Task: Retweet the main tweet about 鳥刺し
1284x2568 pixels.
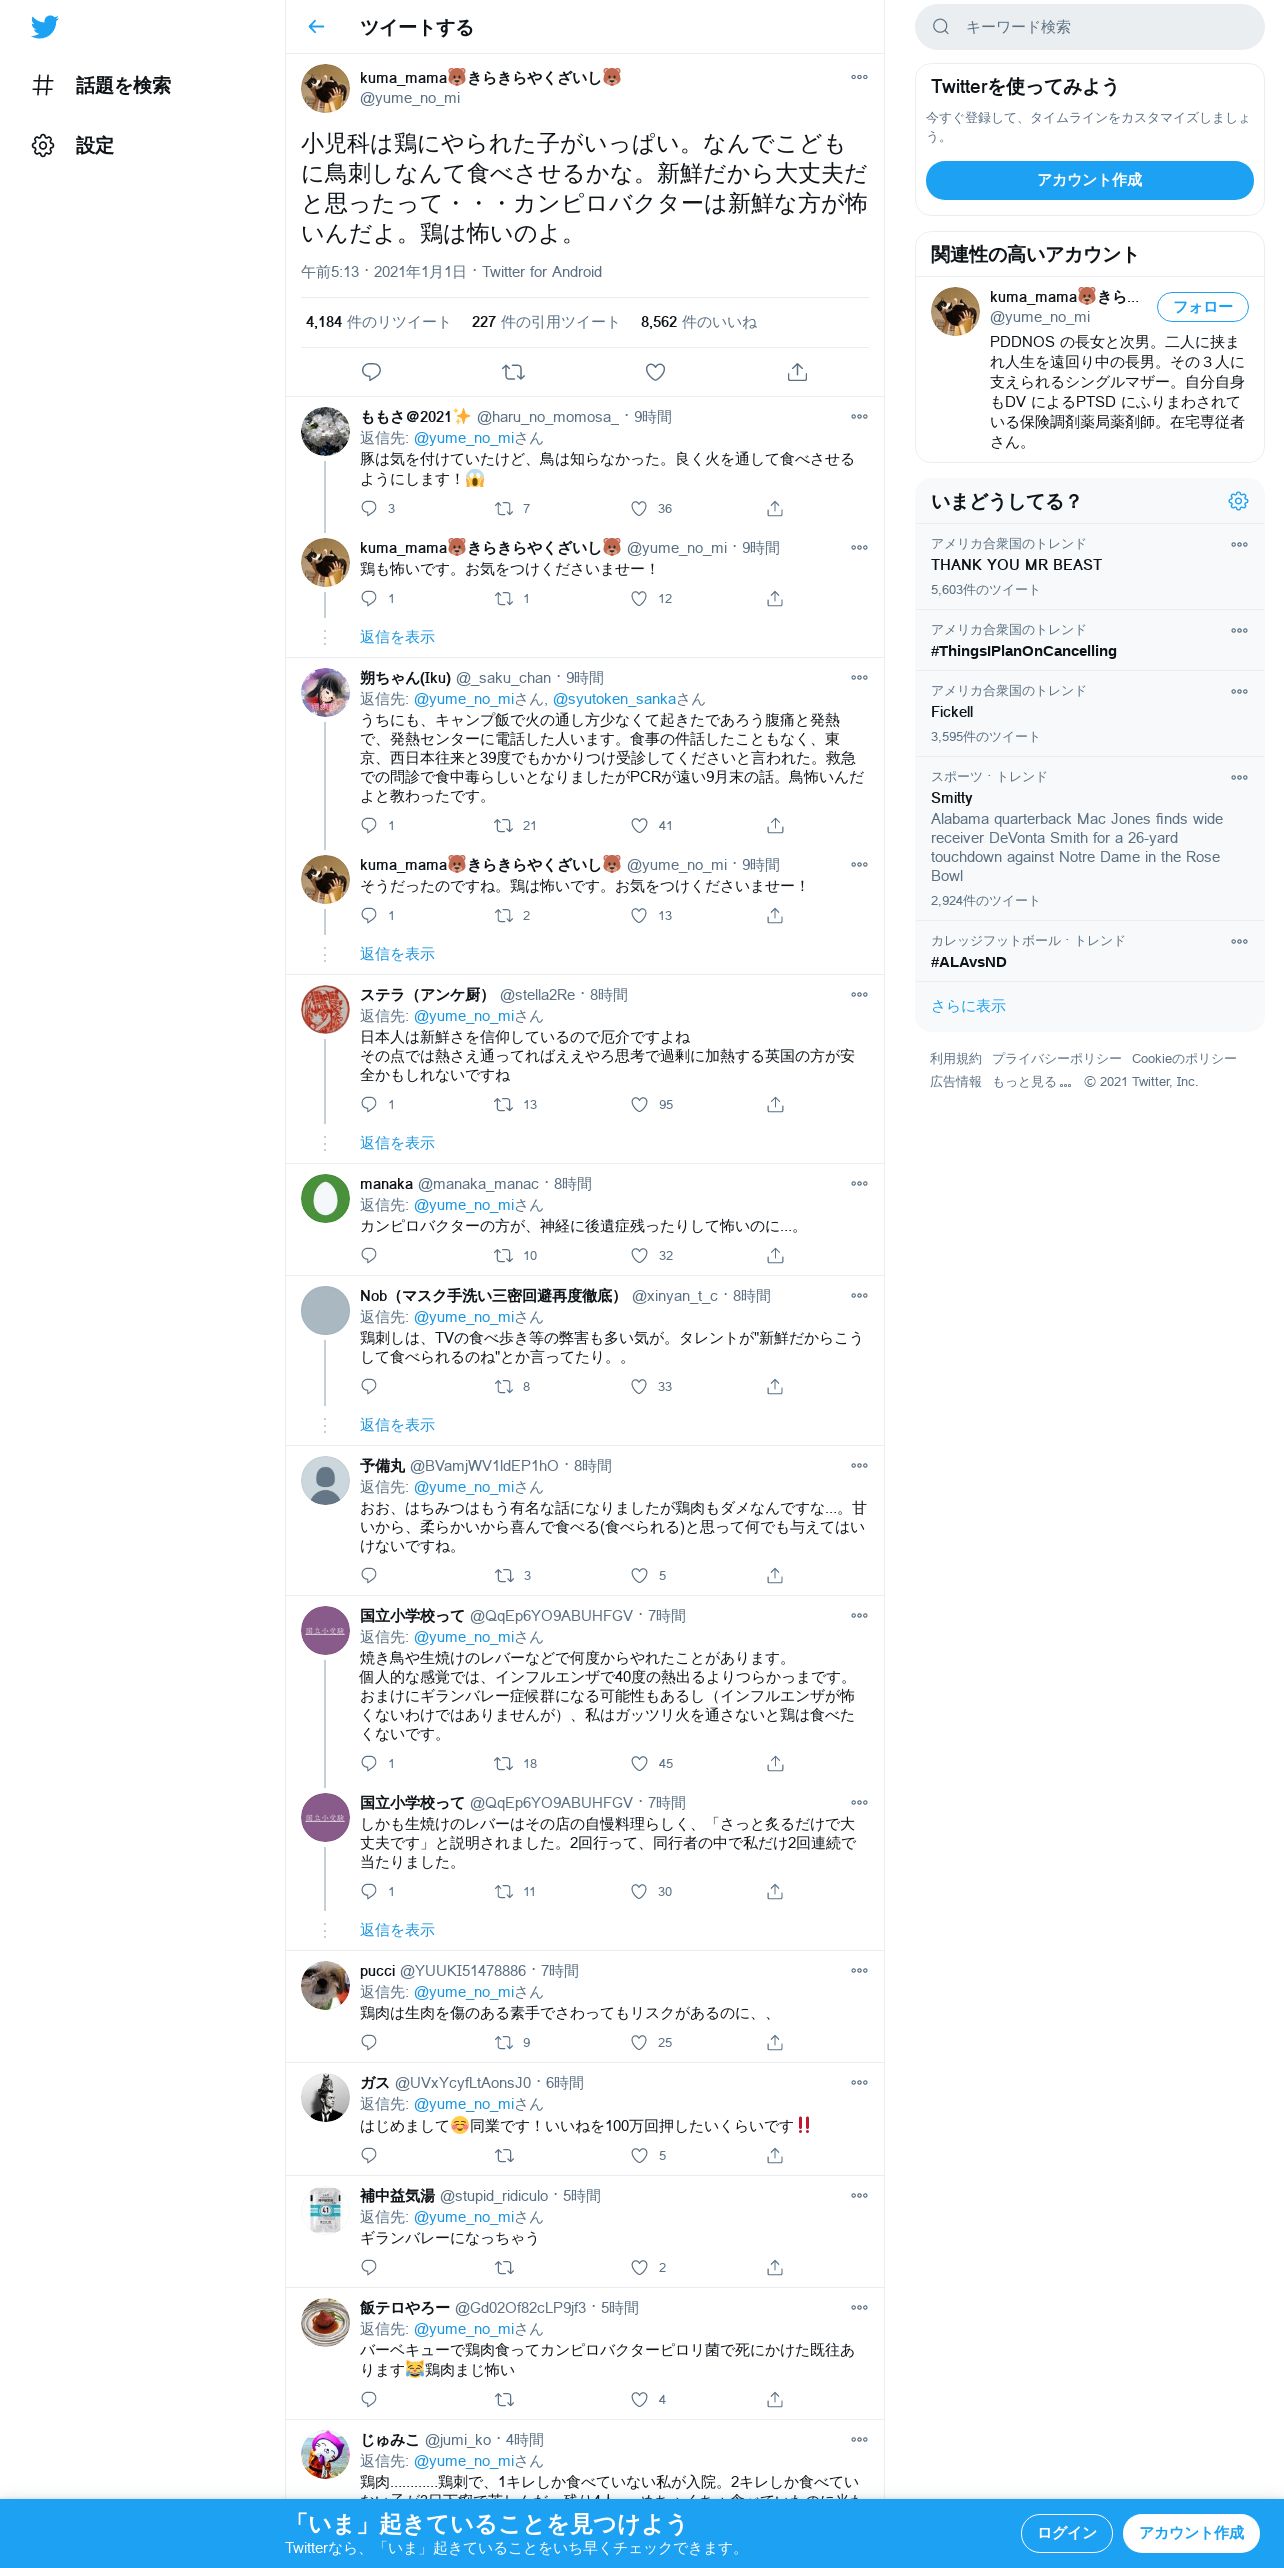Action: (x=513, y=372)
